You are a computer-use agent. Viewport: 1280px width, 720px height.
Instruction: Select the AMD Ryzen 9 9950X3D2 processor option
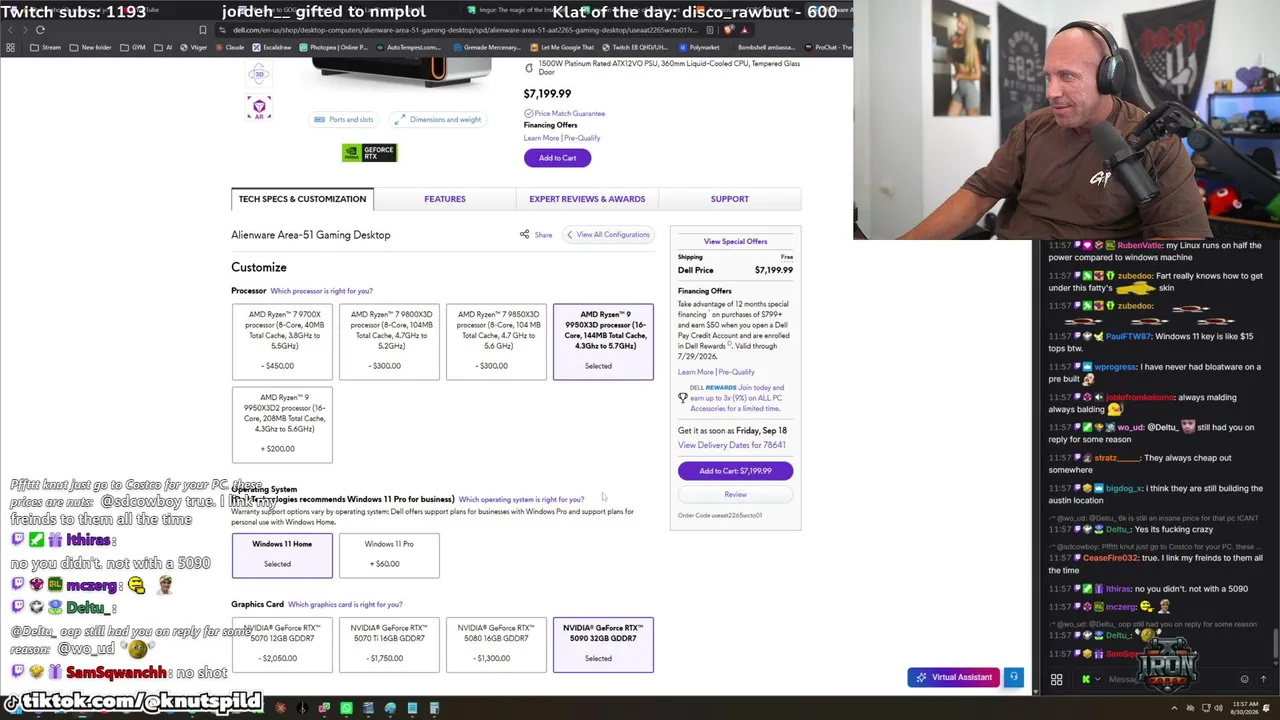click(x=282, y=424)
